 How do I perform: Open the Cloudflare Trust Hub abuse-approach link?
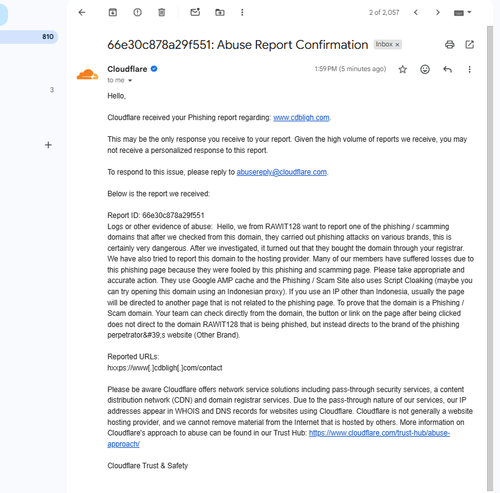379,433
